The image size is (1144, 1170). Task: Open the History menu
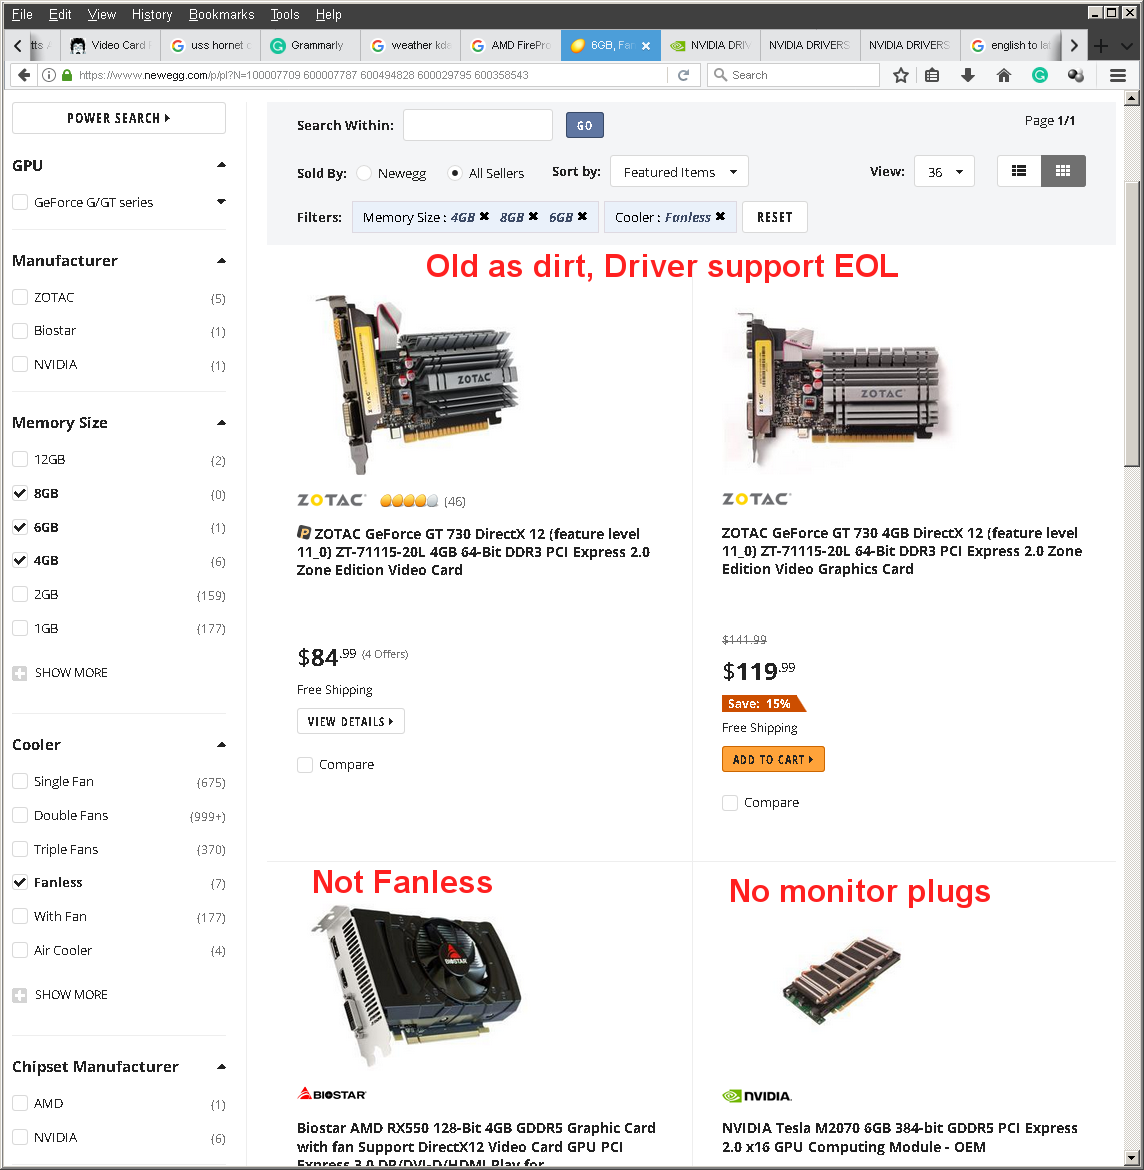(151, 14)
